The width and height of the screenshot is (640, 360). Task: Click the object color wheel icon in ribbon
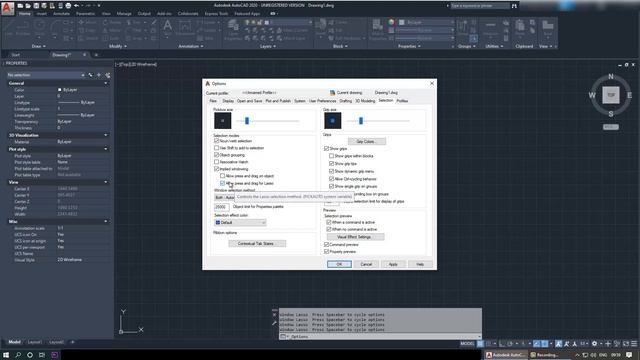(x=391, y=22)
